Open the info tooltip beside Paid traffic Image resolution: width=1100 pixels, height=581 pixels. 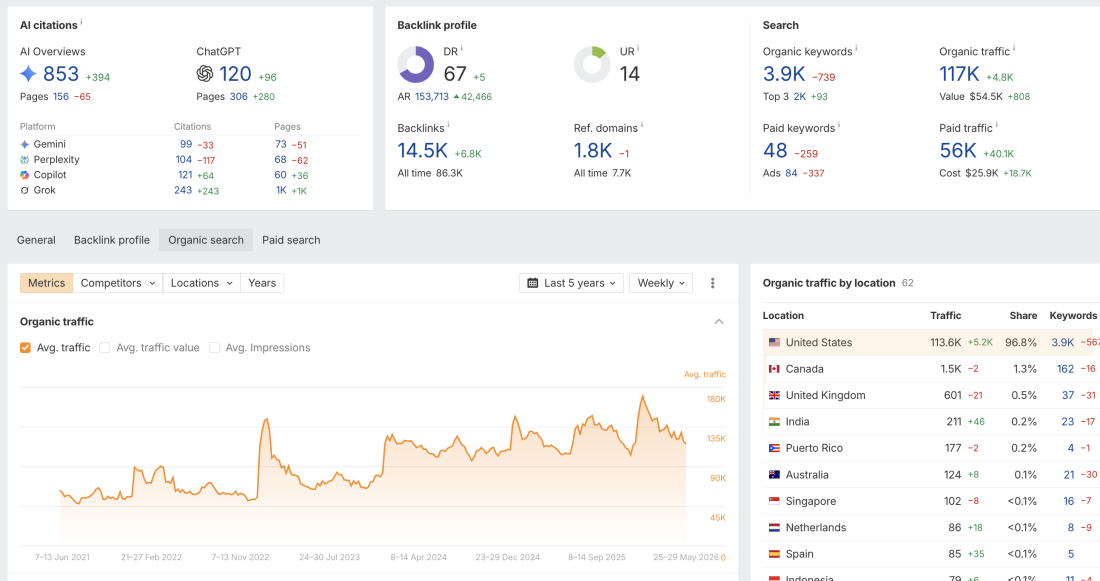[997, 125]
